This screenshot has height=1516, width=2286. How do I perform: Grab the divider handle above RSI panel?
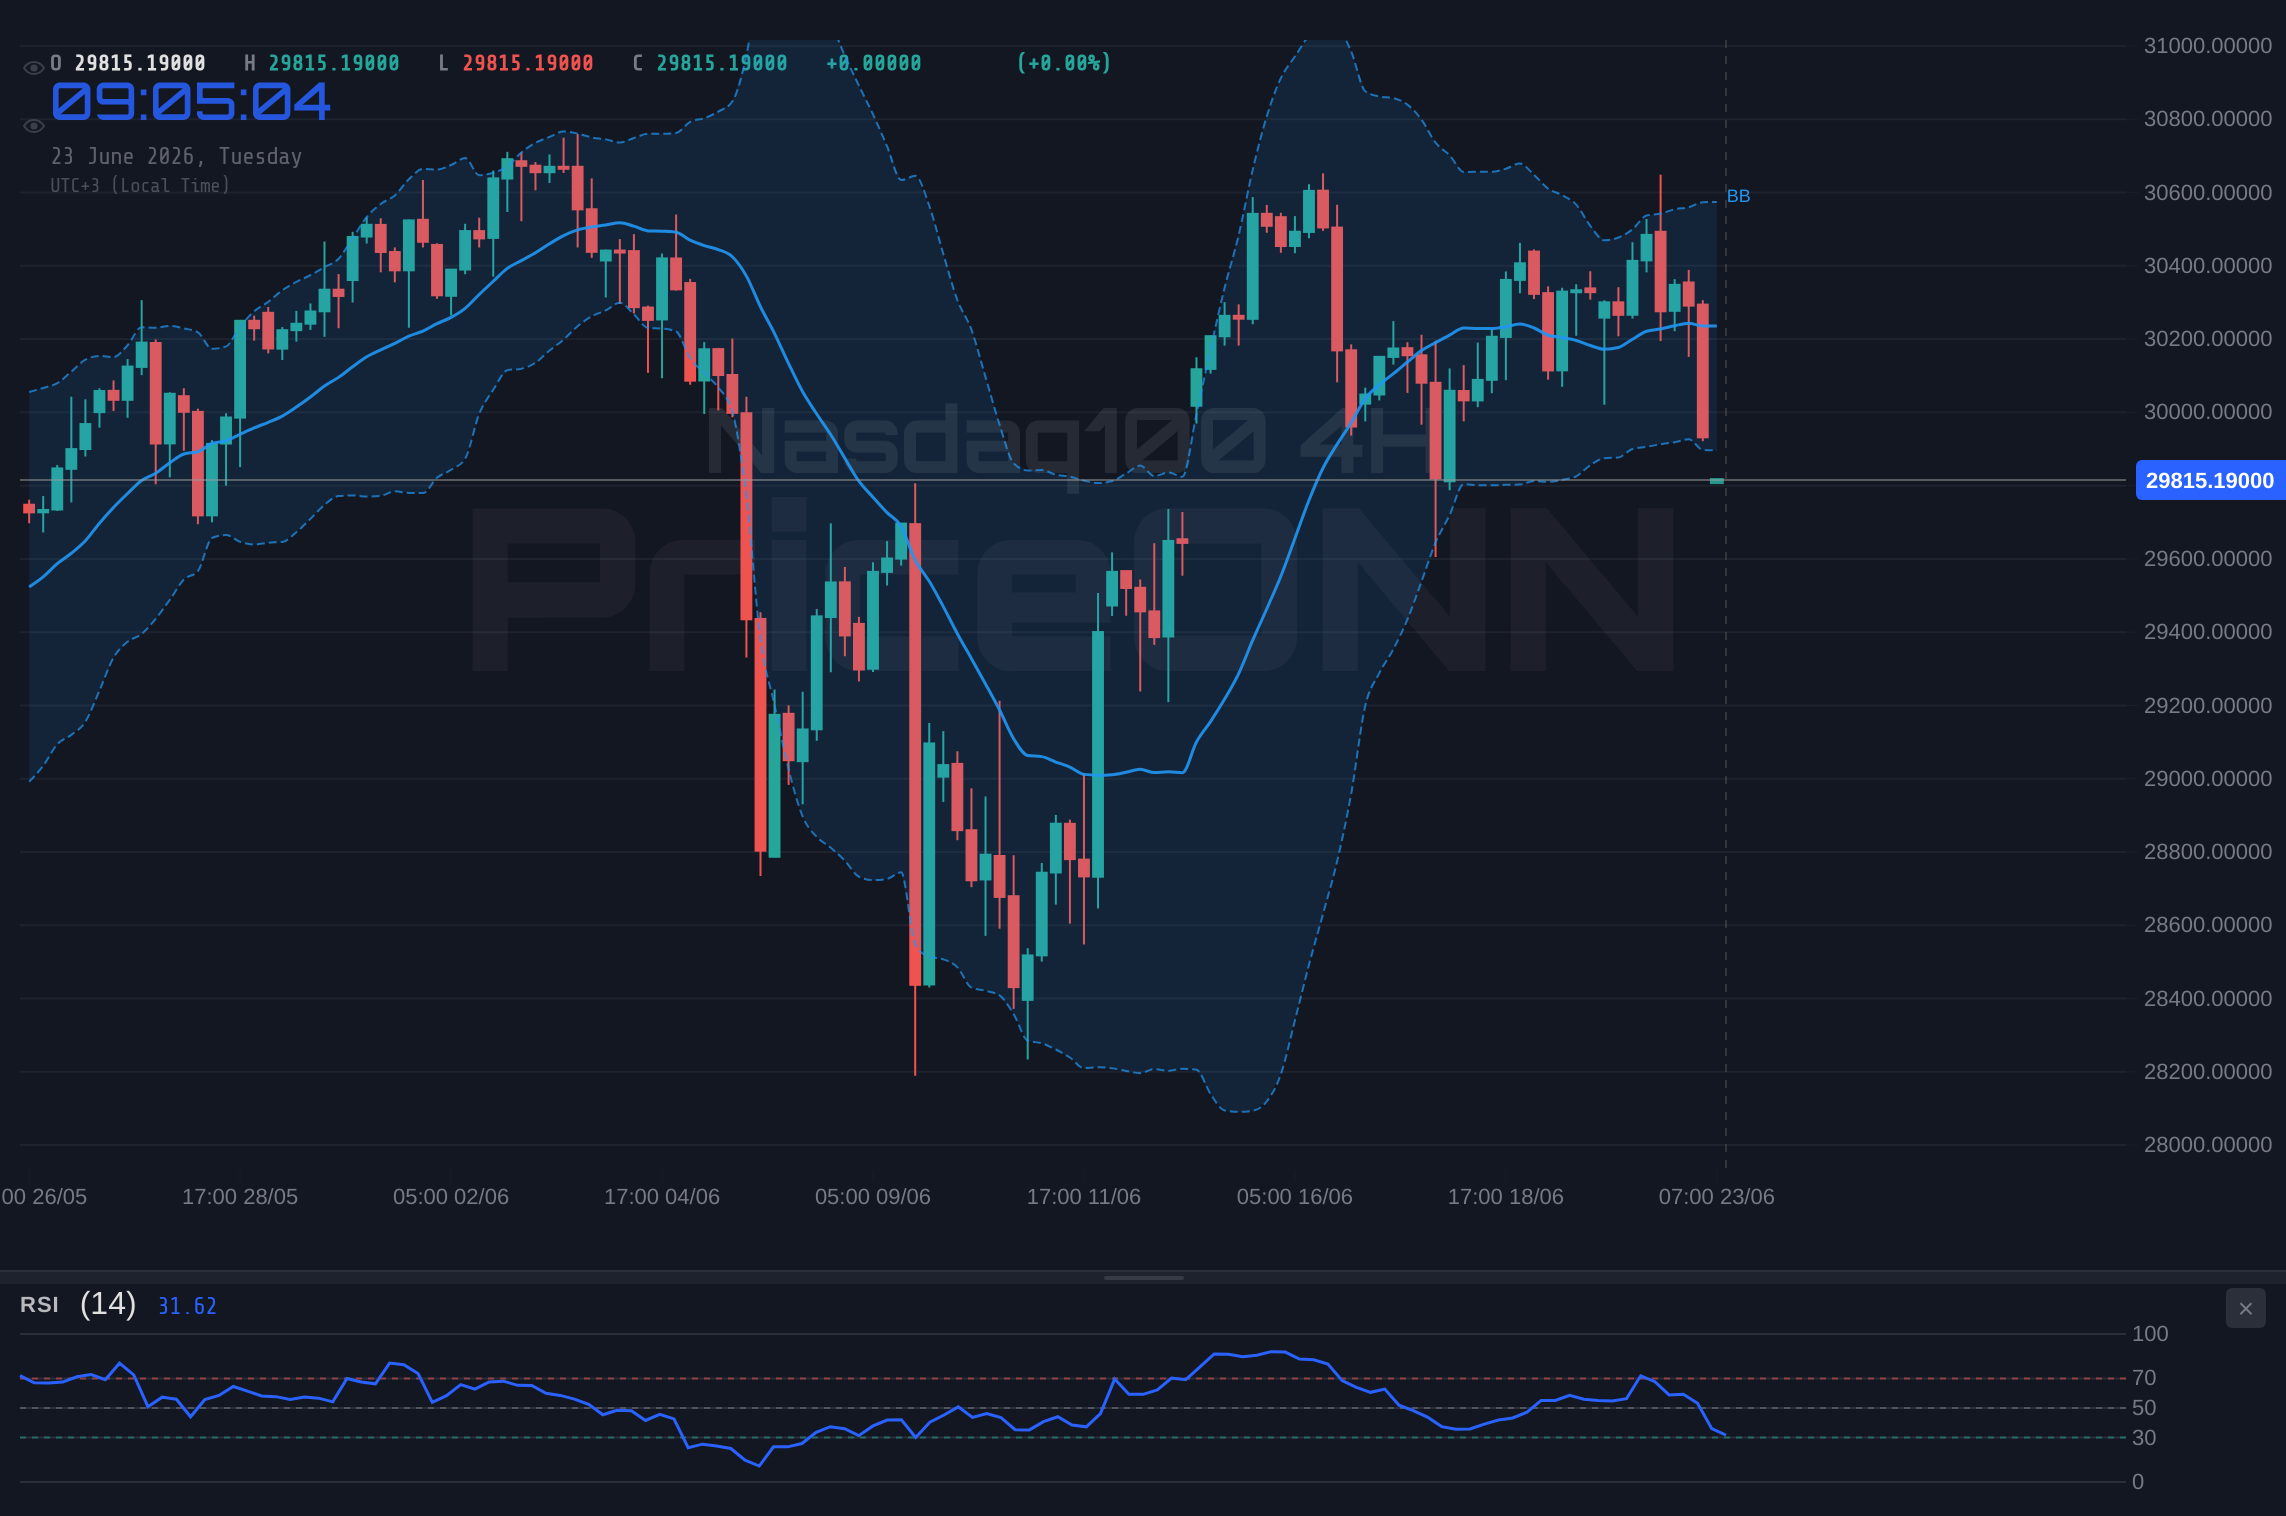point(1143,1277)
